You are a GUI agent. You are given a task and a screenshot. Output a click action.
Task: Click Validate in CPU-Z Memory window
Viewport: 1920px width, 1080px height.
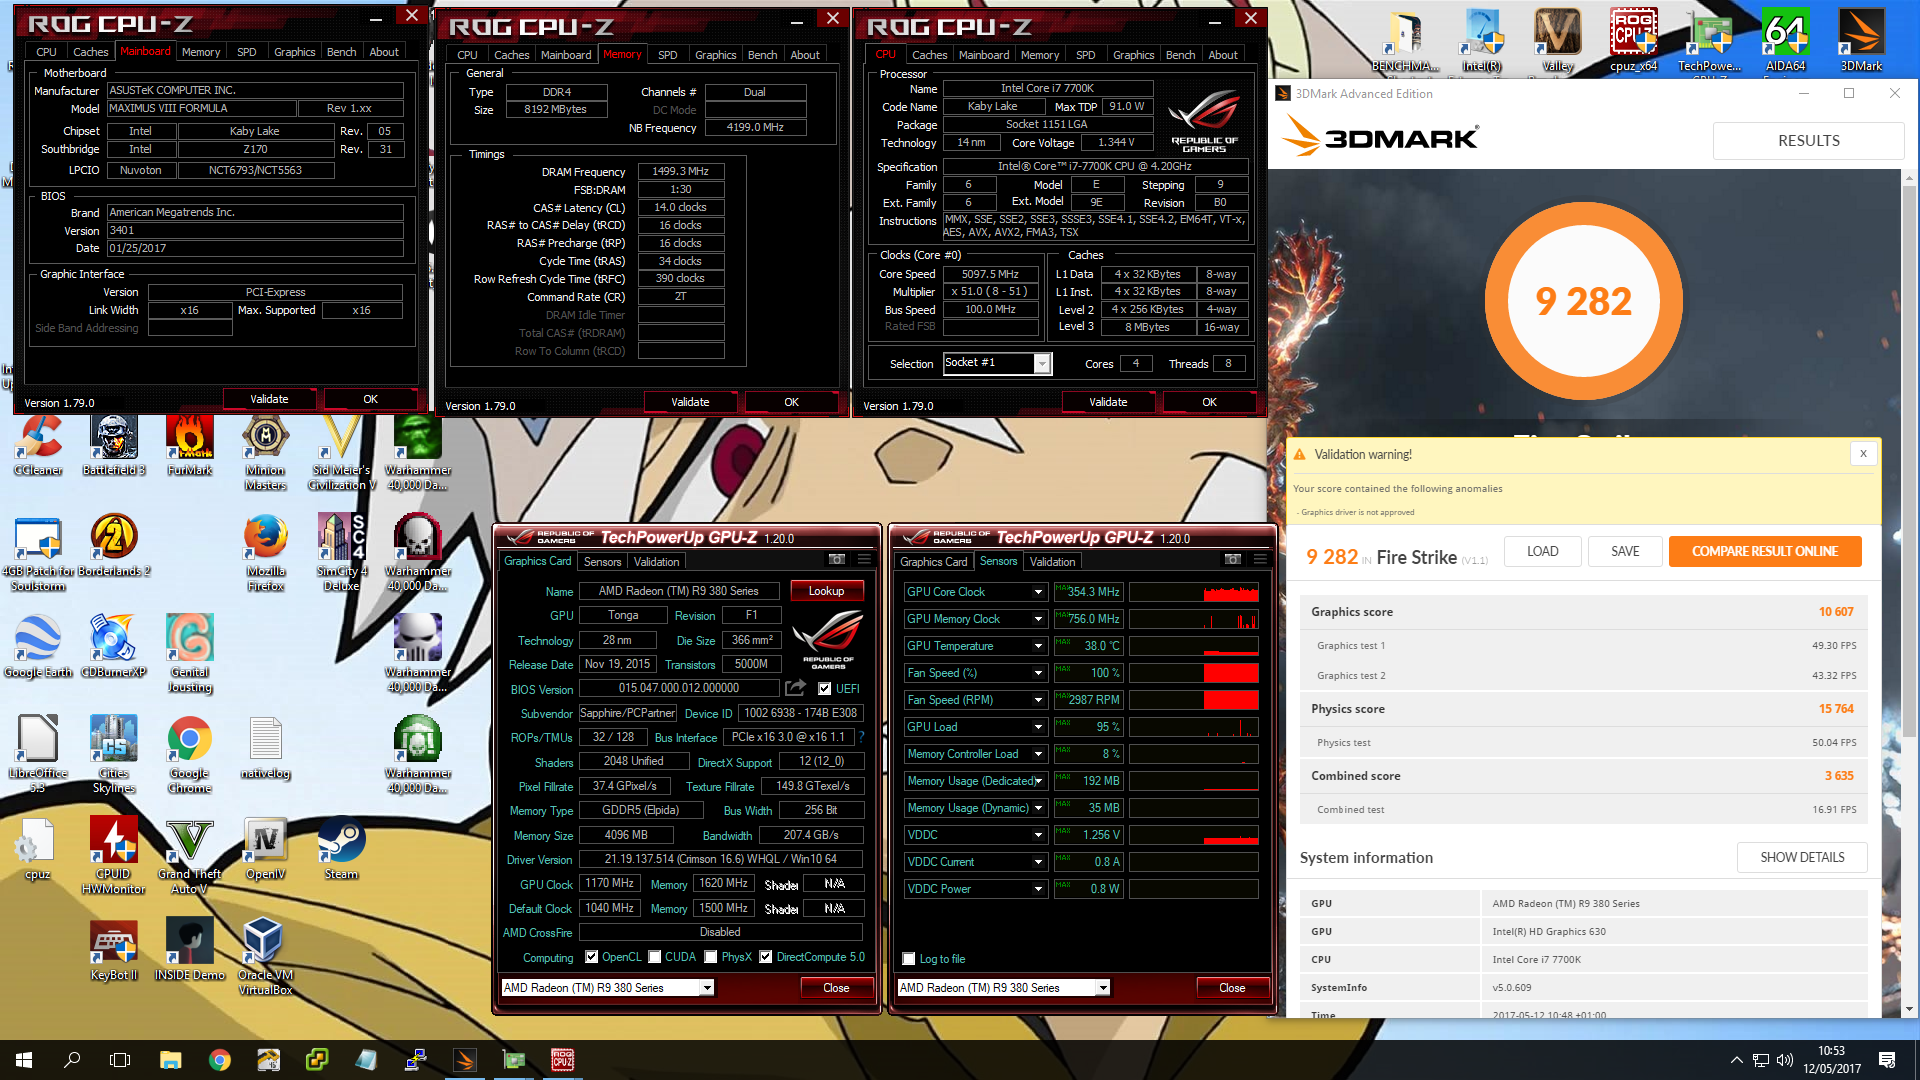(690, 402)
